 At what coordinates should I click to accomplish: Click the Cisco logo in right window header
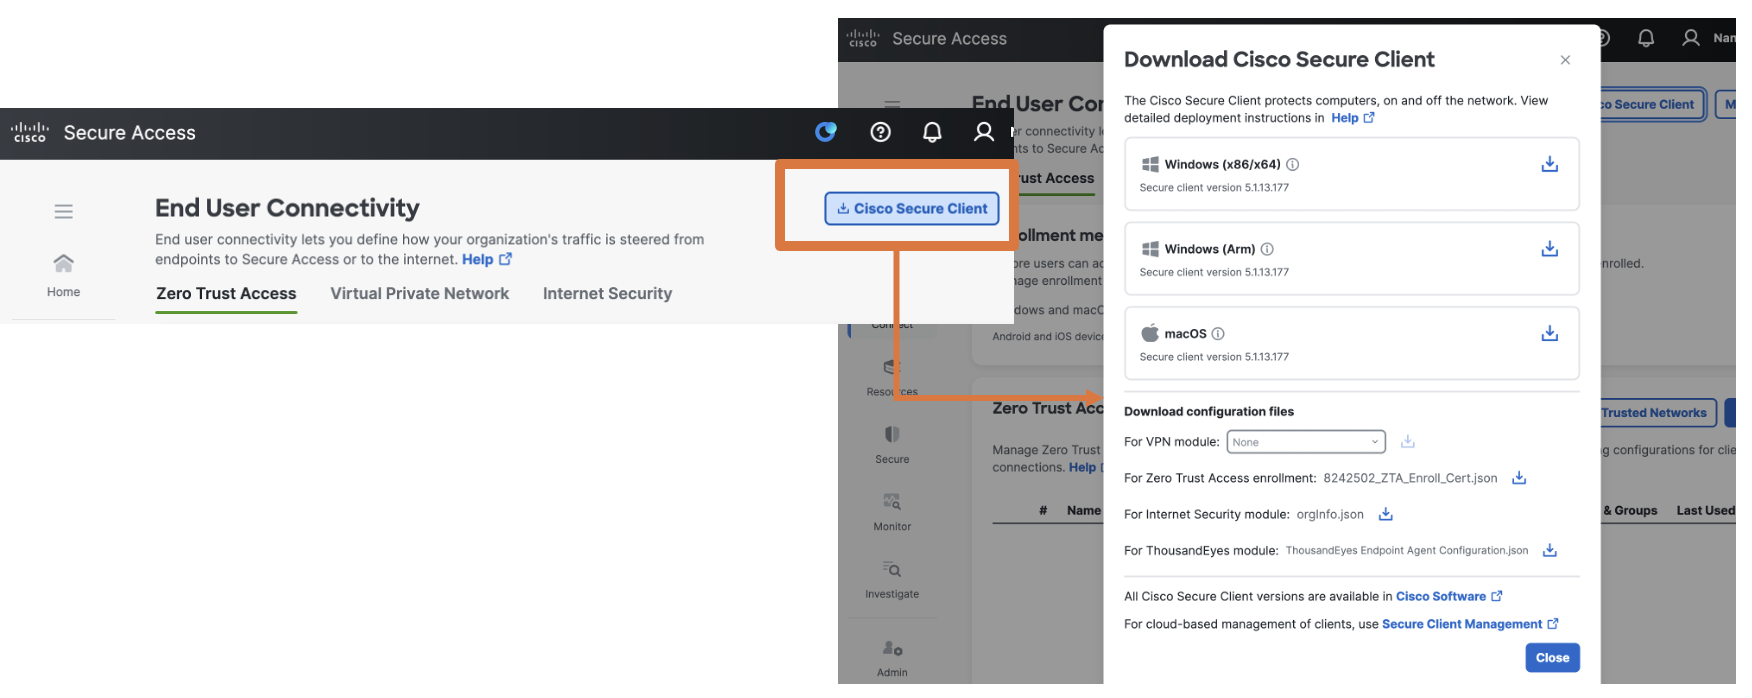[x=863, y=38]
